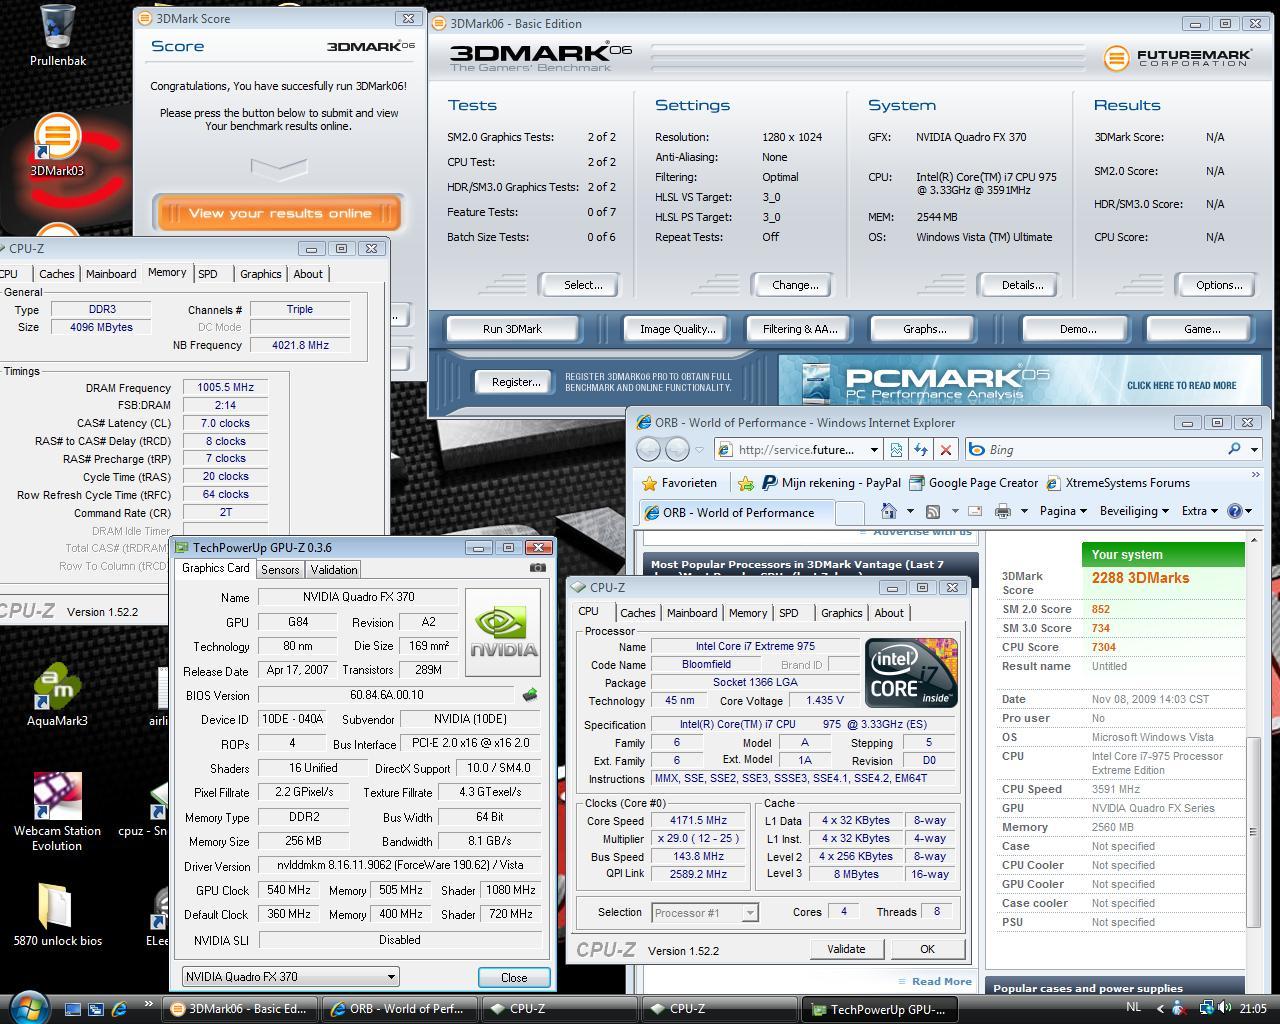The height and width of the screenshot is (1024, 1280).
Task: Click Switch between windows quick launch icon
Action: [x=96, y=1009]
